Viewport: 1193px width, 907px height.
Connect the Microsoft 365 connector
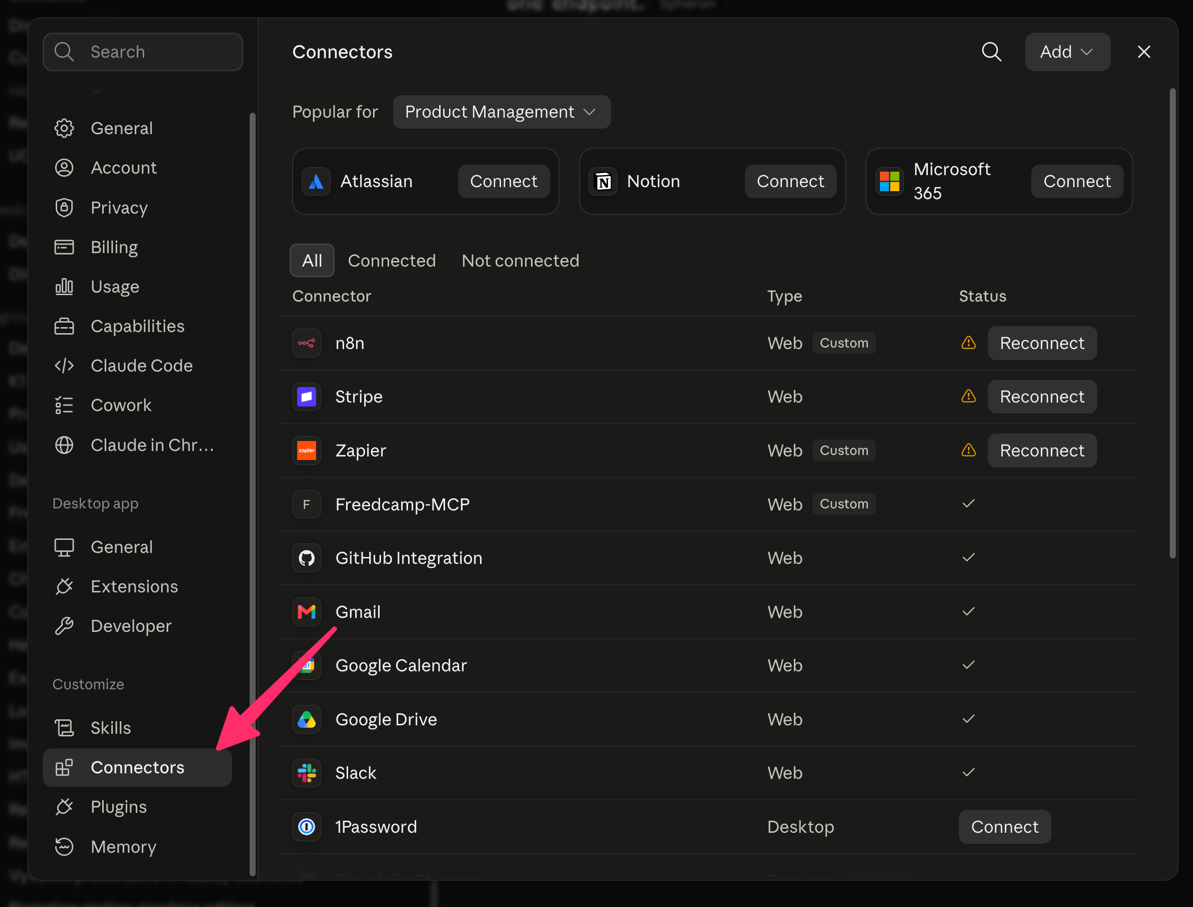(1077, 181)
